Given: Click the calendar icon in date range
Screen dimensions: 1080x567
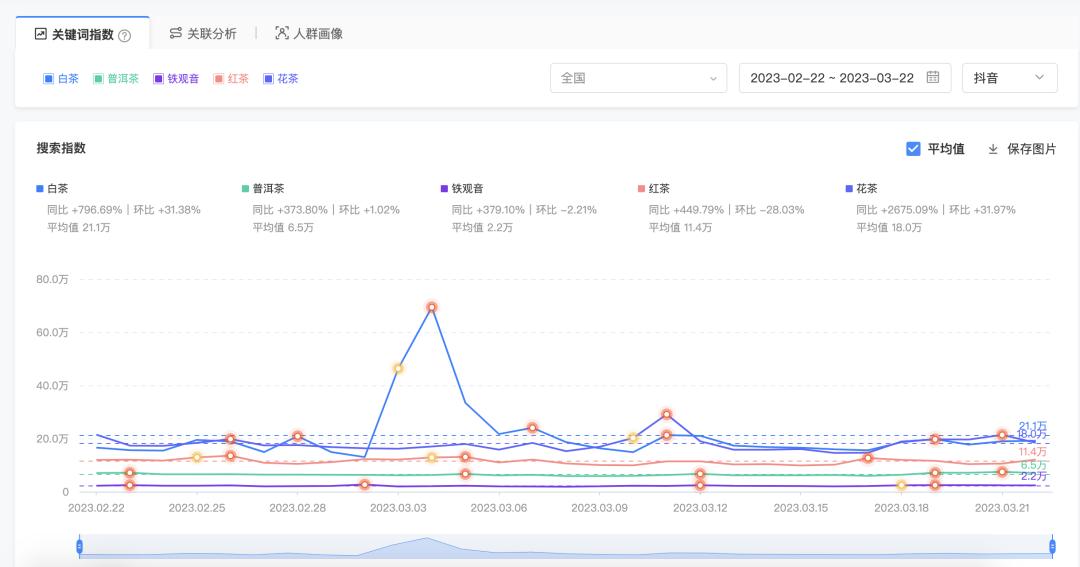Looking at the screenshot, I should (932, 78).
